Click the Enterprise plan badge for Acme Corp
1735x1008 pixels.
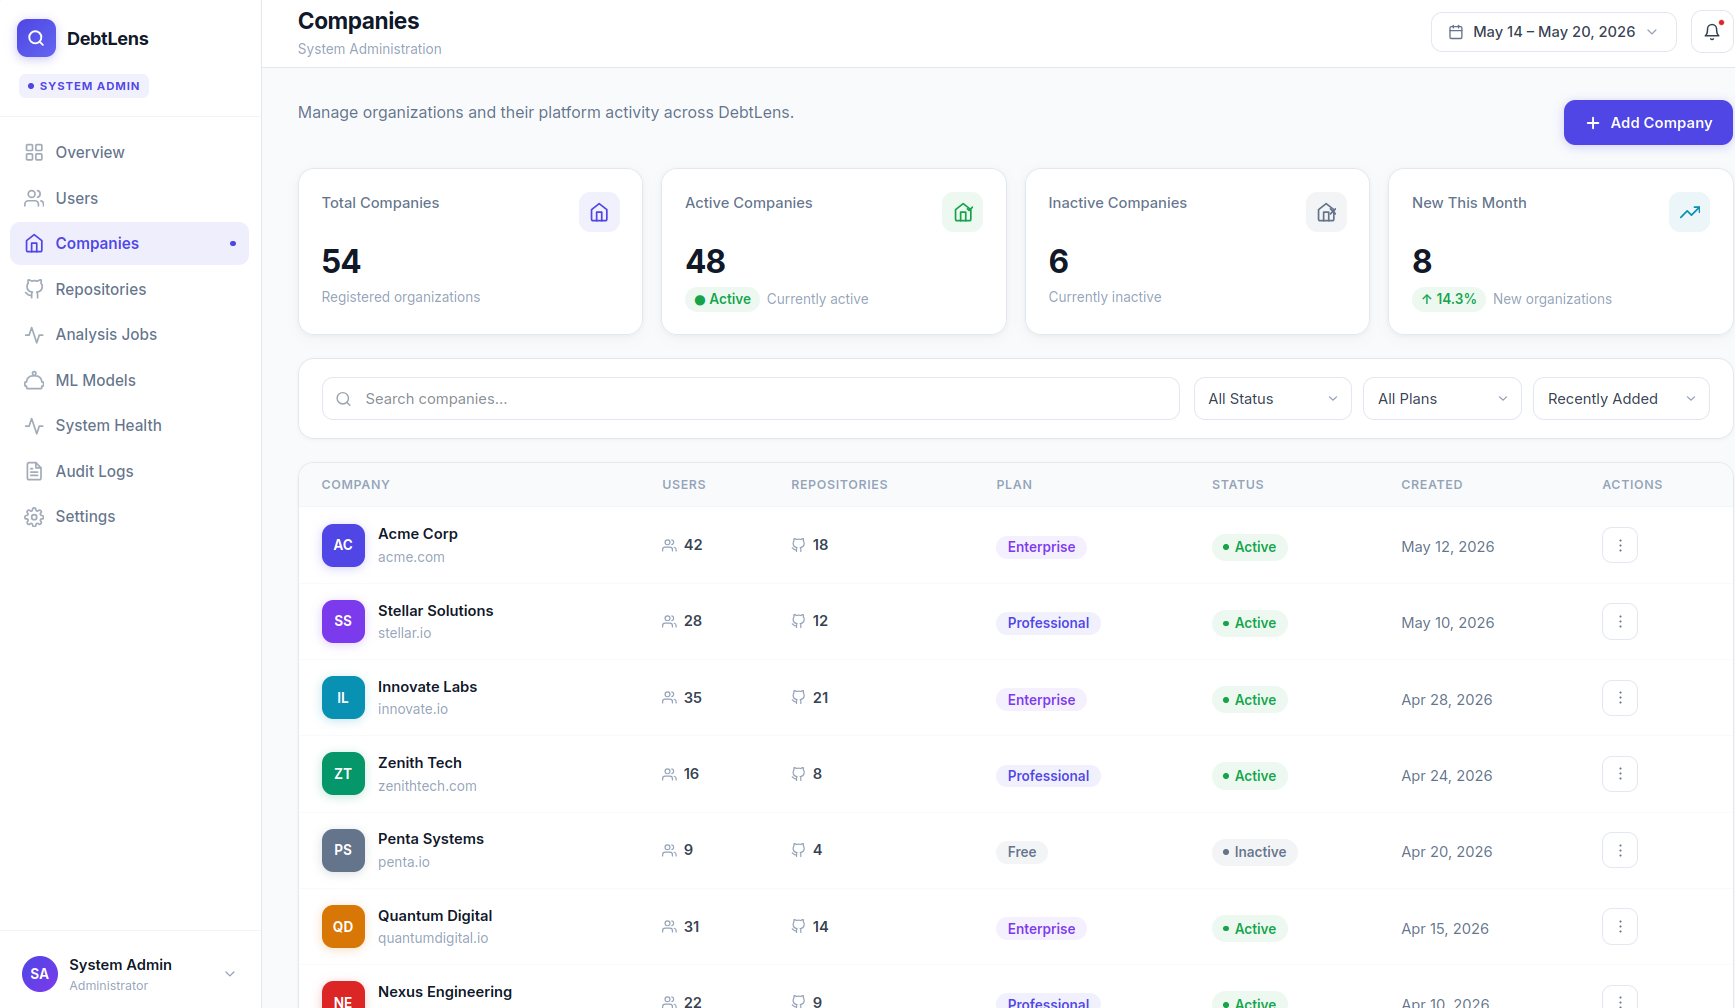pyautogui.click(x=1041, y=547)
